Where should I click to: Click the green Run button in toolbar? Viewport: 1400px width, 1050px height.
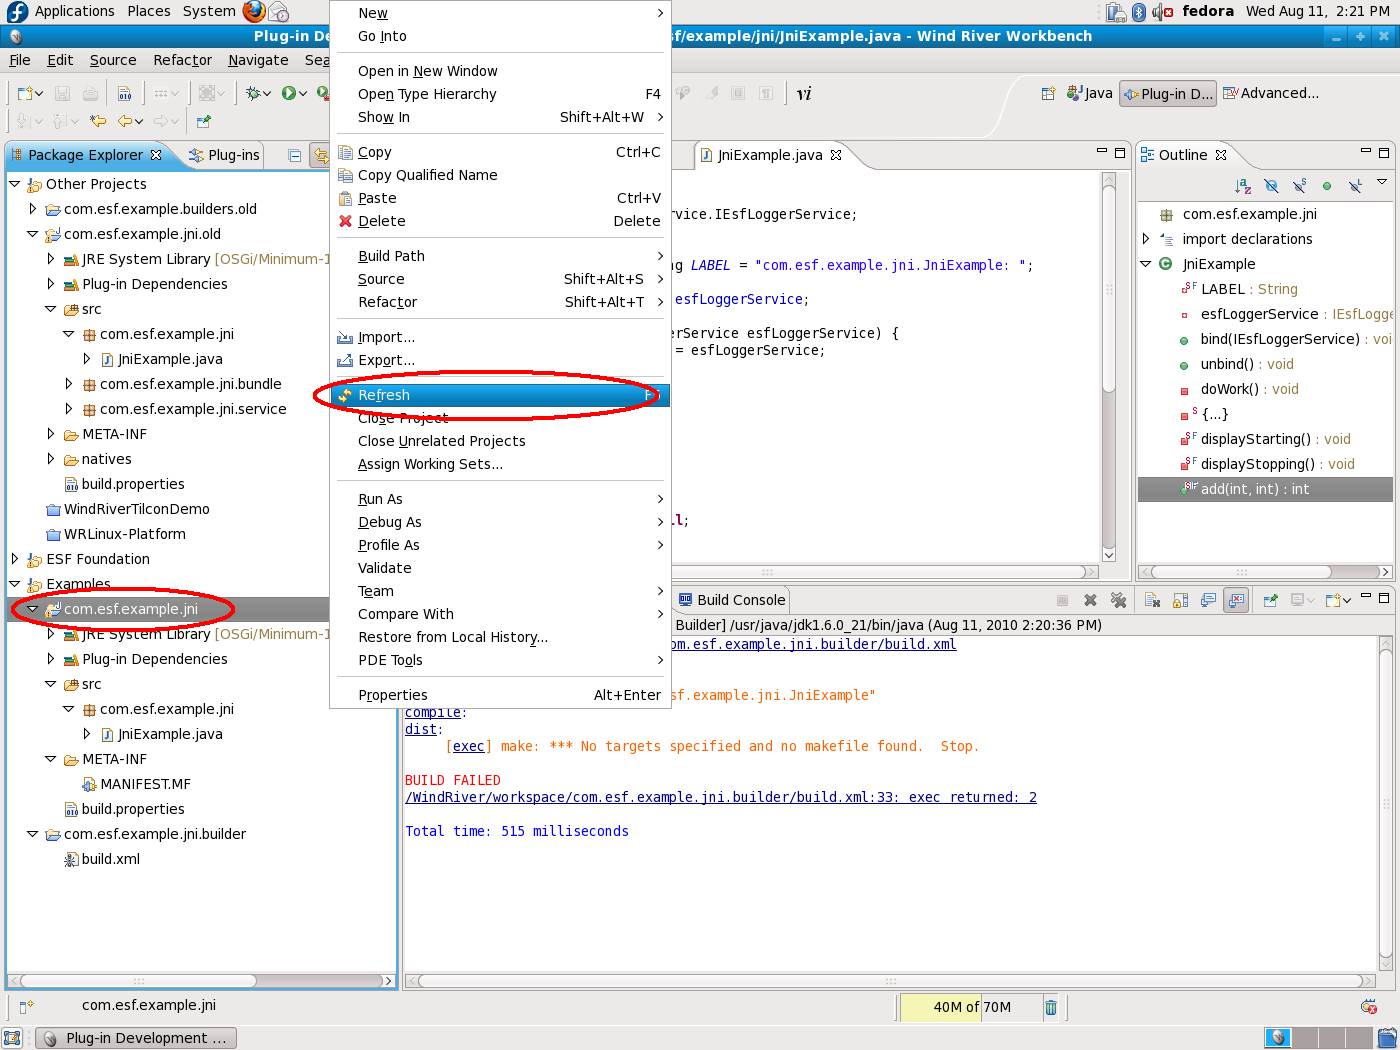(288, 93)
